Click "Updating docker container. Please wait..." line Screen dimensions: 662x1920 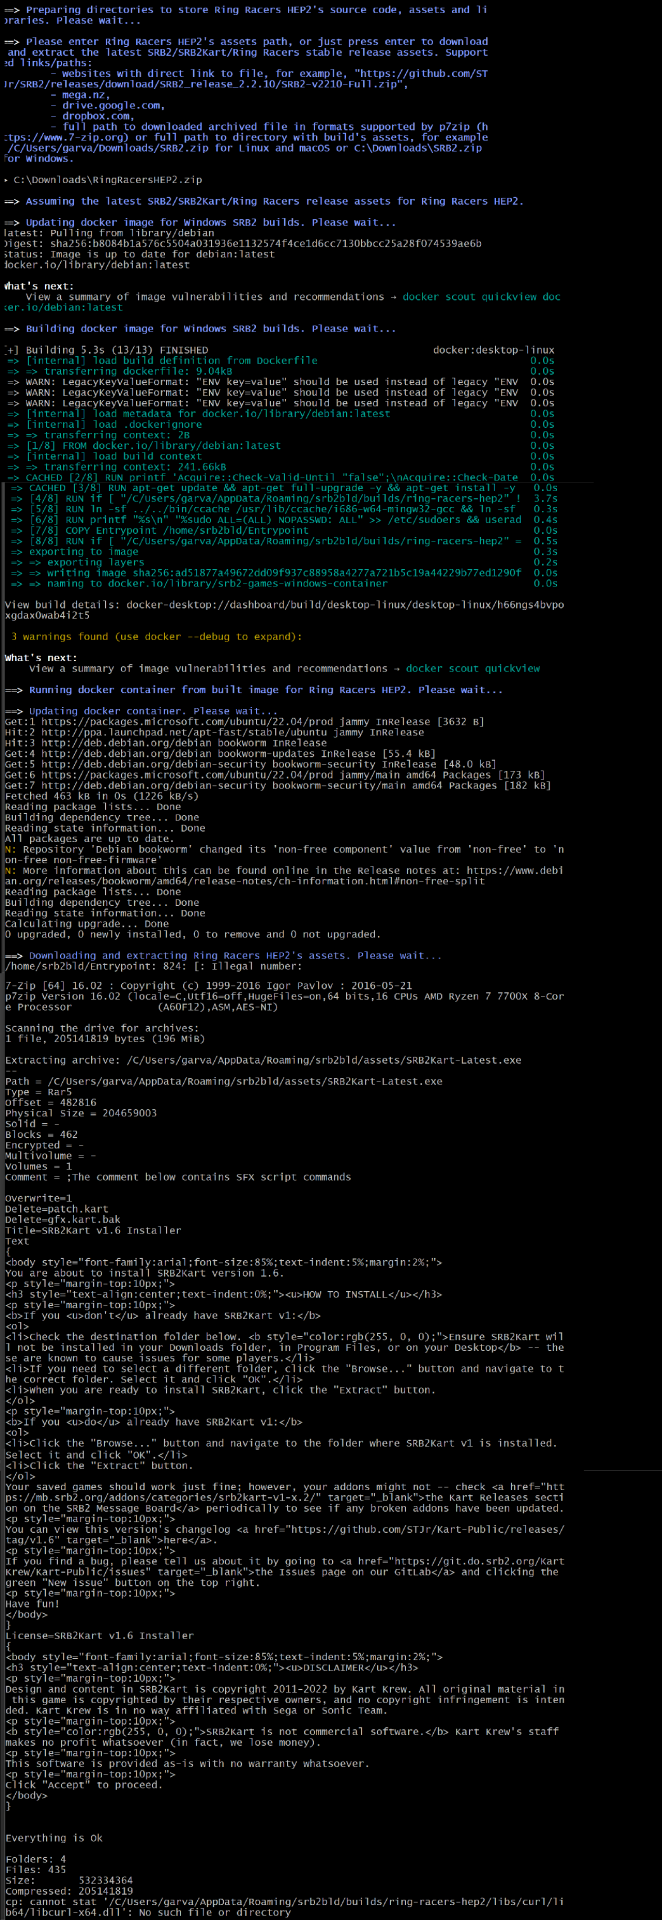[x=141, y=711]
